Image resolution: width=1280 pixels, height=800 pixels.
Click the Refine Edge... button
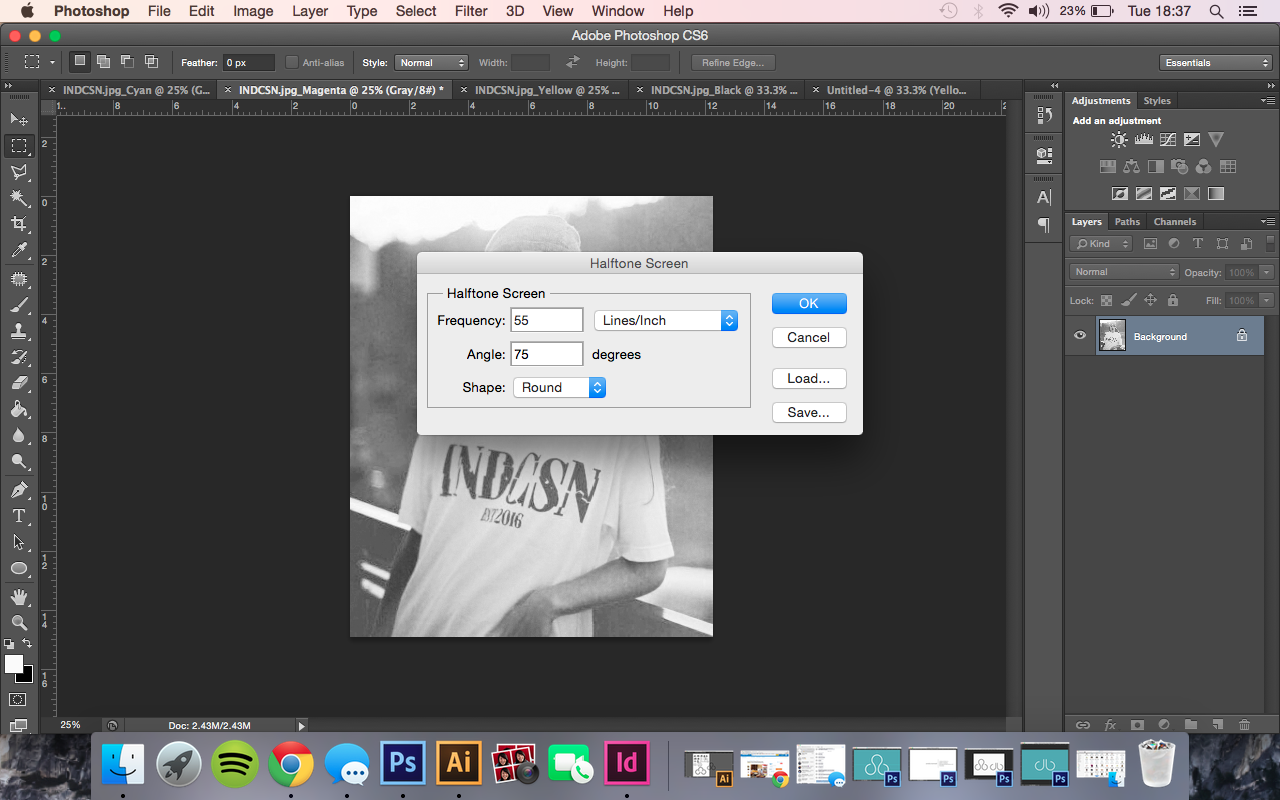(733, 63)
